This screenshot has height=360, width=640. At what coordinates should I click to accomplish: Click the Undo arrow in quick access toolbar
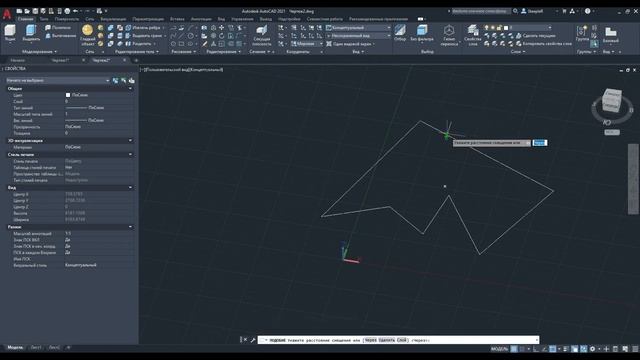pos(76,11)
